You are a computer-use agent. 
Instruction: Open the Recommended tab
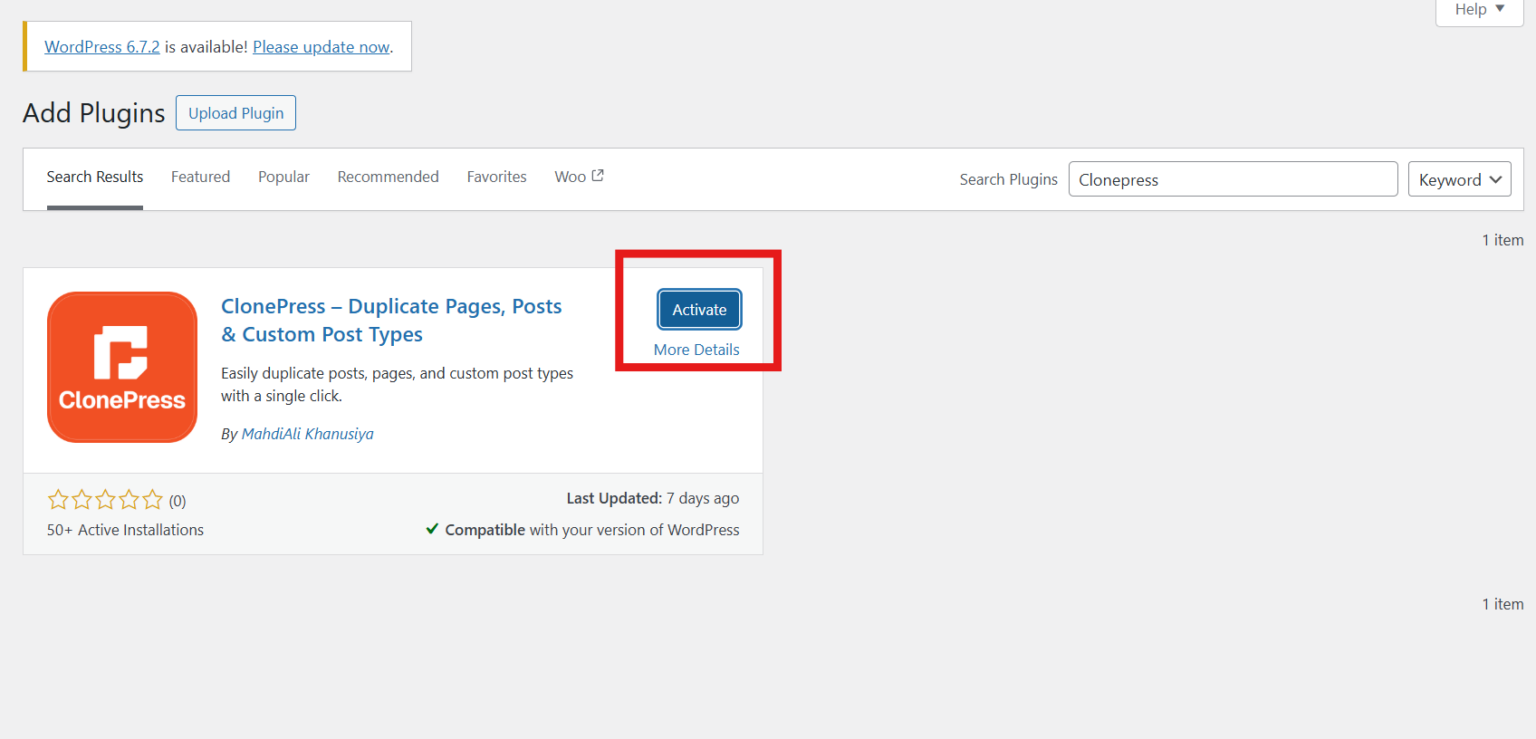(388, 176)
